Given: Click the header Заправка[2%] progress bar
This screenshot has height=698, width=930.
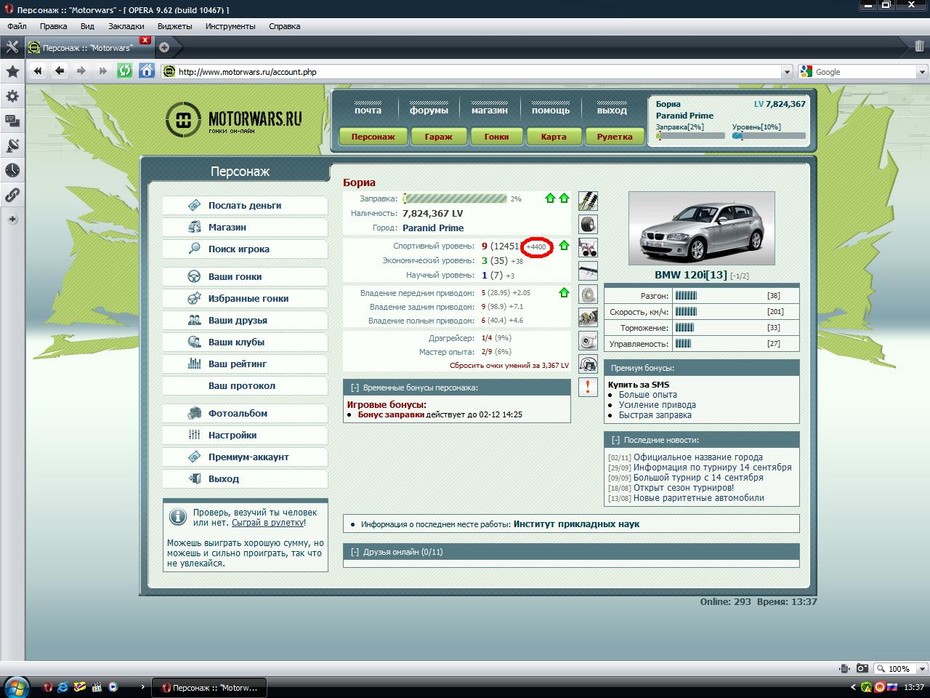Looking at the screenshot, I should coord(690,136).
